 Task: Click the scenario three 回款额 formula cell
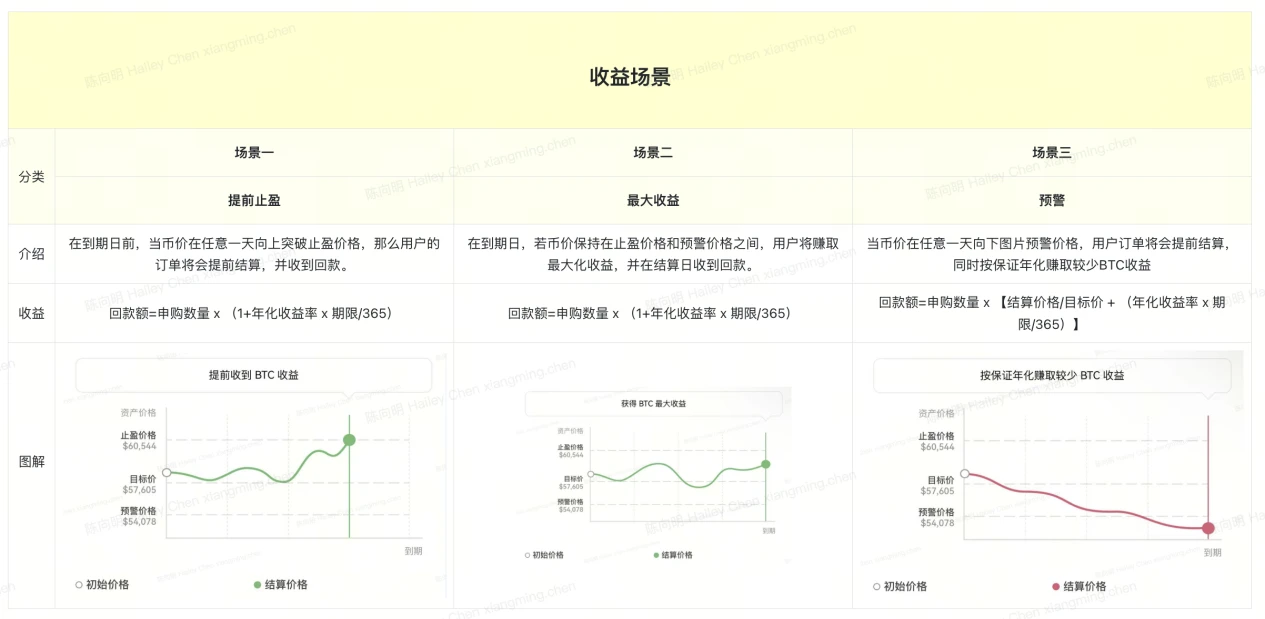1052,313
